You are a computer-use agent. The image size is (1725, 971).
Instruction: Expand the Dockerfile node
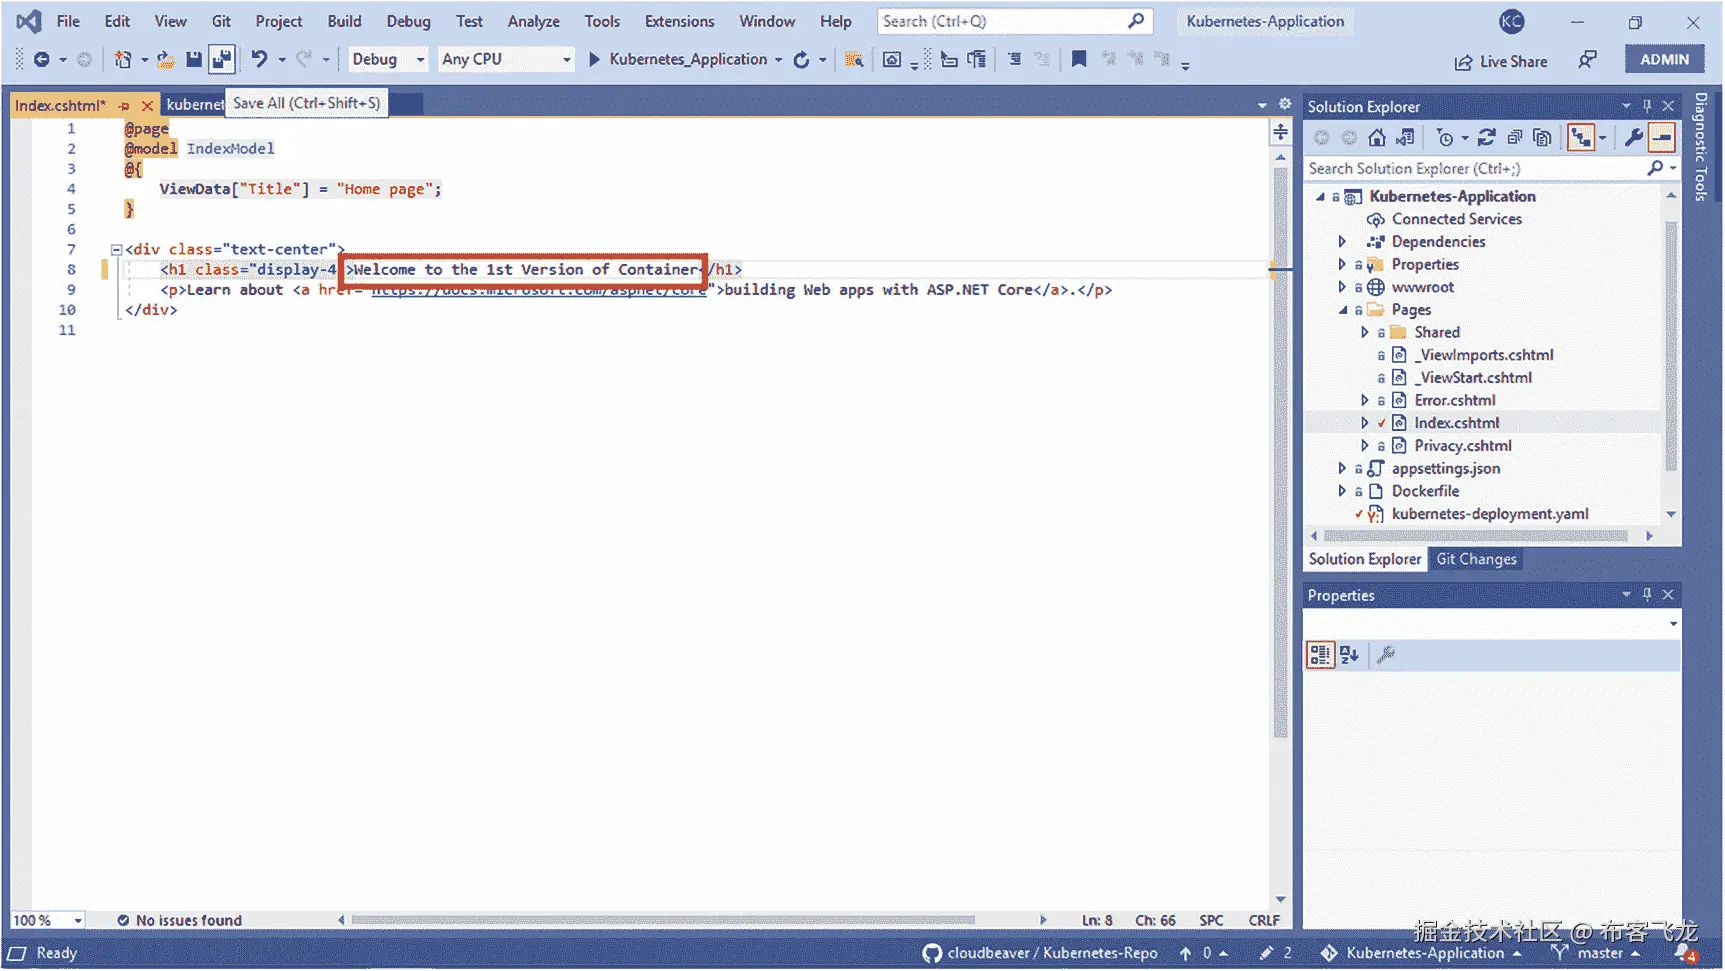pyautogui.click(x=1342, y=492)
